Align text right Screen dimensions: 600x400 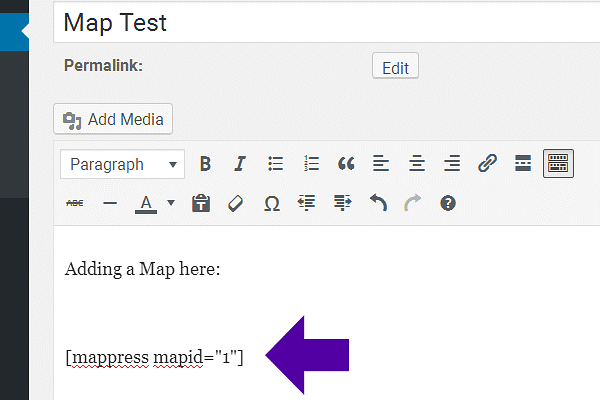(452, 164)
